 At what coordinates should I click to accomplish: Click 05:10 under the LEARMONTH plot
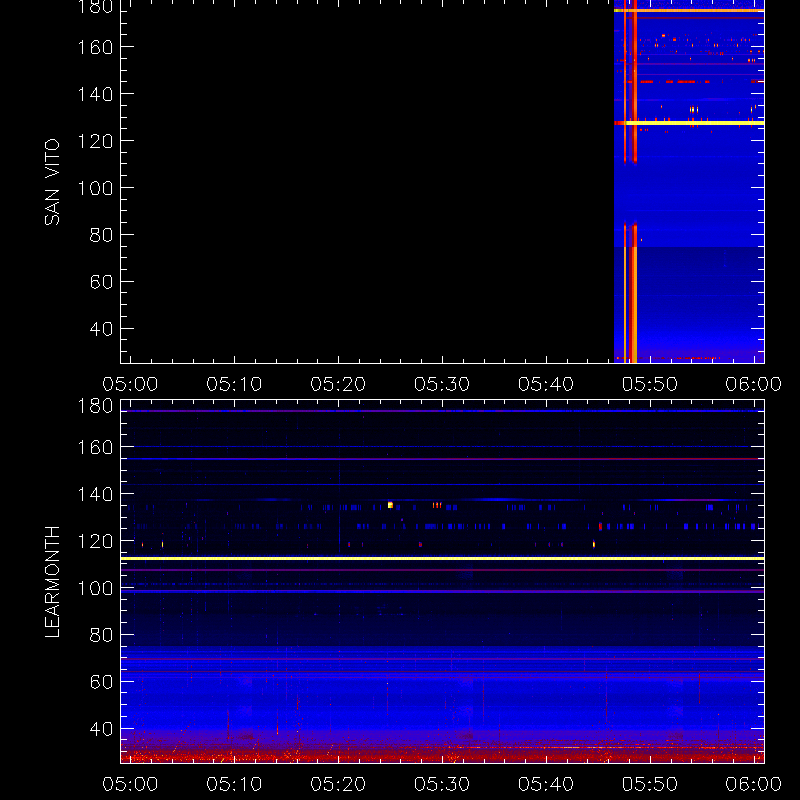[x=234, y=784]
